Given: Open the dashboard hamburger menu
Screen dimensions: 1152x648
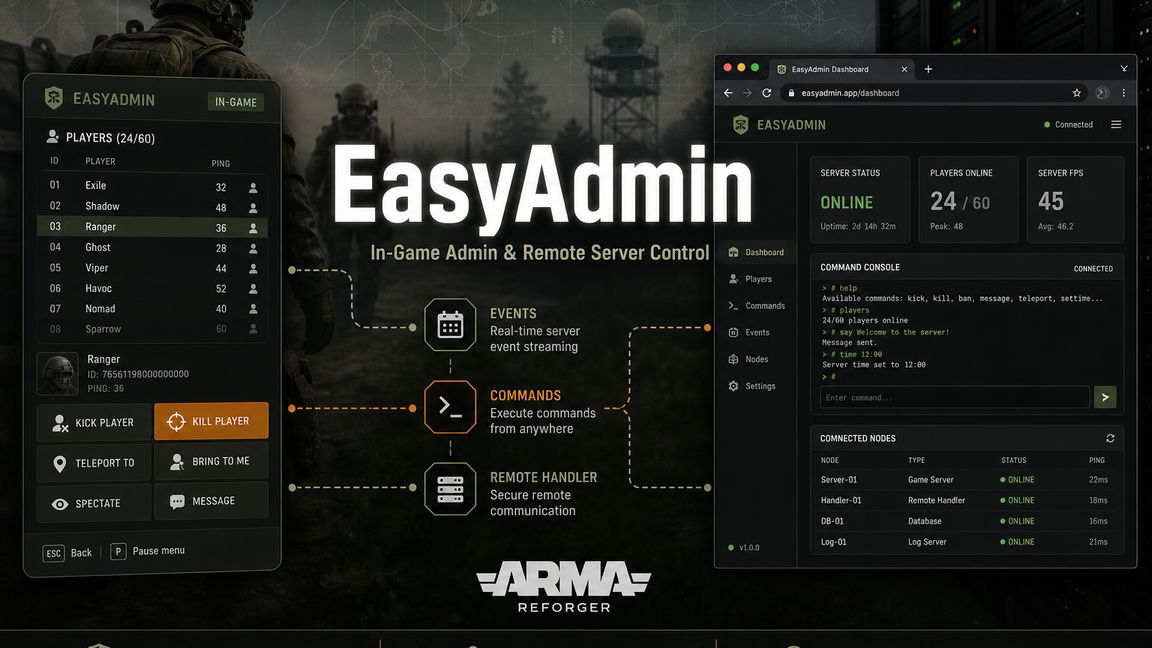Looking at the screenshot, I should [1116, 125].
